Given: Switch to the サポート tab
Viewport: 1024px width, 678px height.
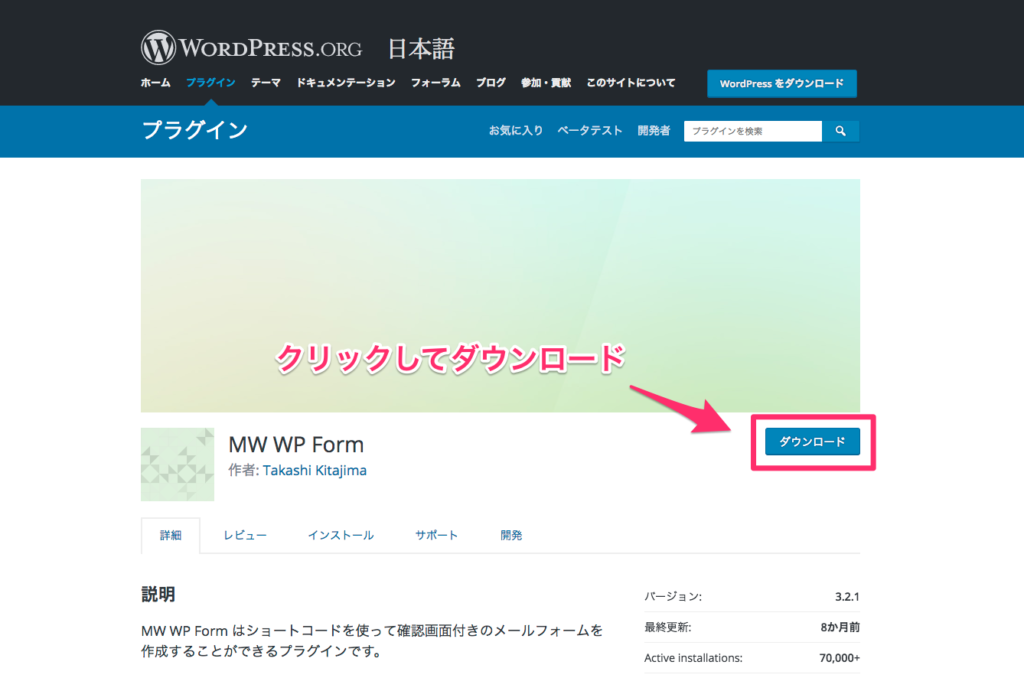Looking at the screenshot, I should 436,535.
